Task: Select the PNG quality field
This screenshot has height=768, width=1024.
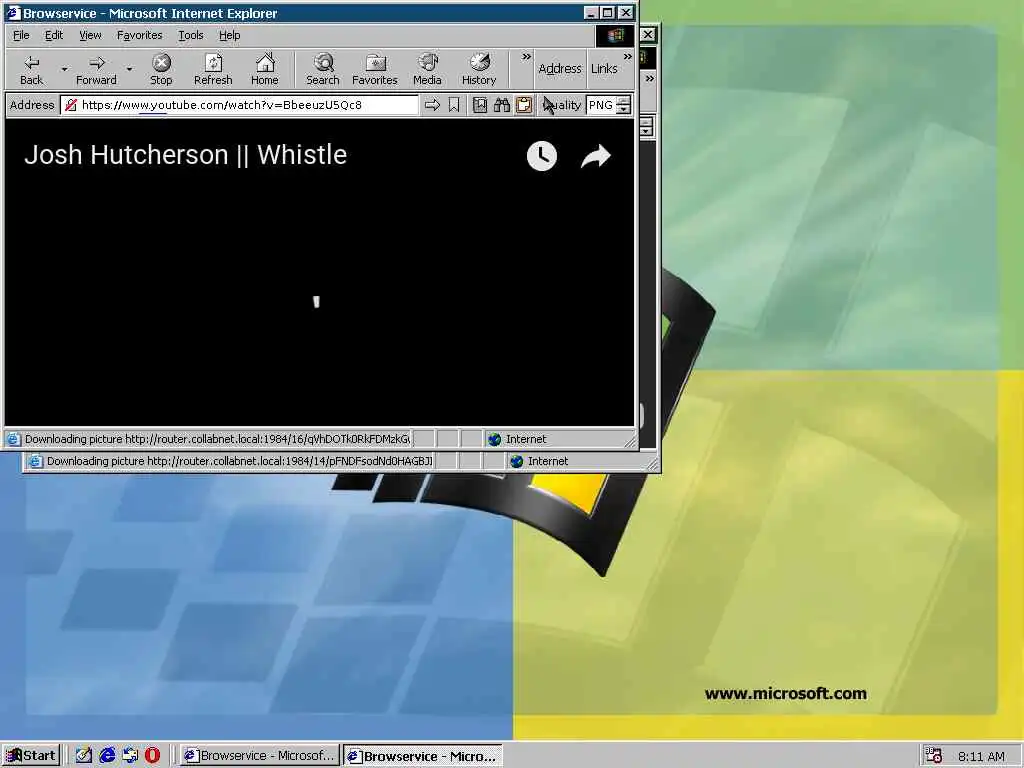Action: click(601, 104)
